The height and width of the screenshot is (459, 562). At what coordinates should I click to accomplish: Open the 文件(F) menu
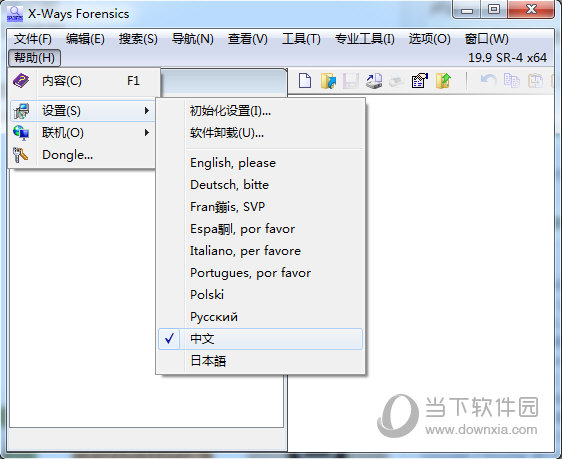click(33, 39)
